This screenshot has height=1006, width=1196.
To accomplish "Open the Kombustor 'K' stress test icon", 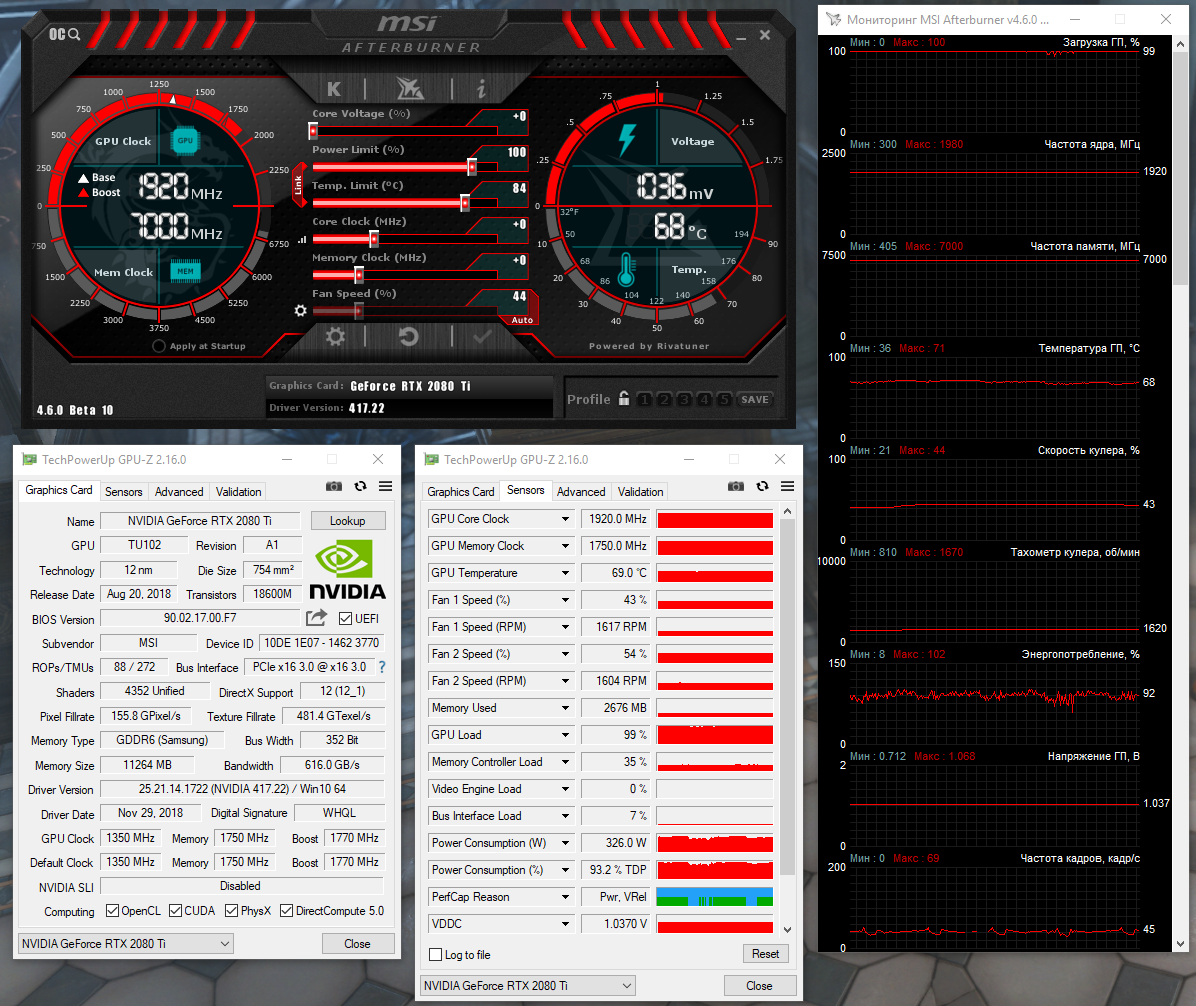I will point(334,88).
